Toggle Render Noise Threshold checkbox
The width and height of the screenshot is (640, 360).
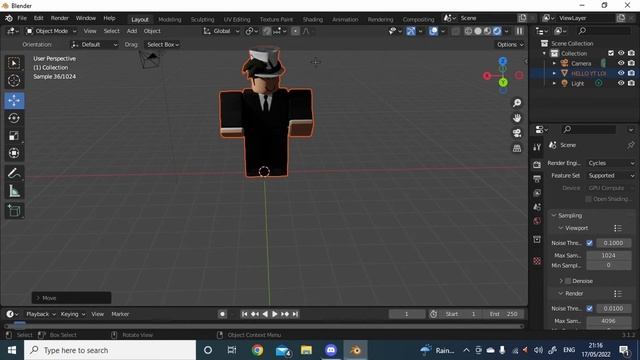589,309
